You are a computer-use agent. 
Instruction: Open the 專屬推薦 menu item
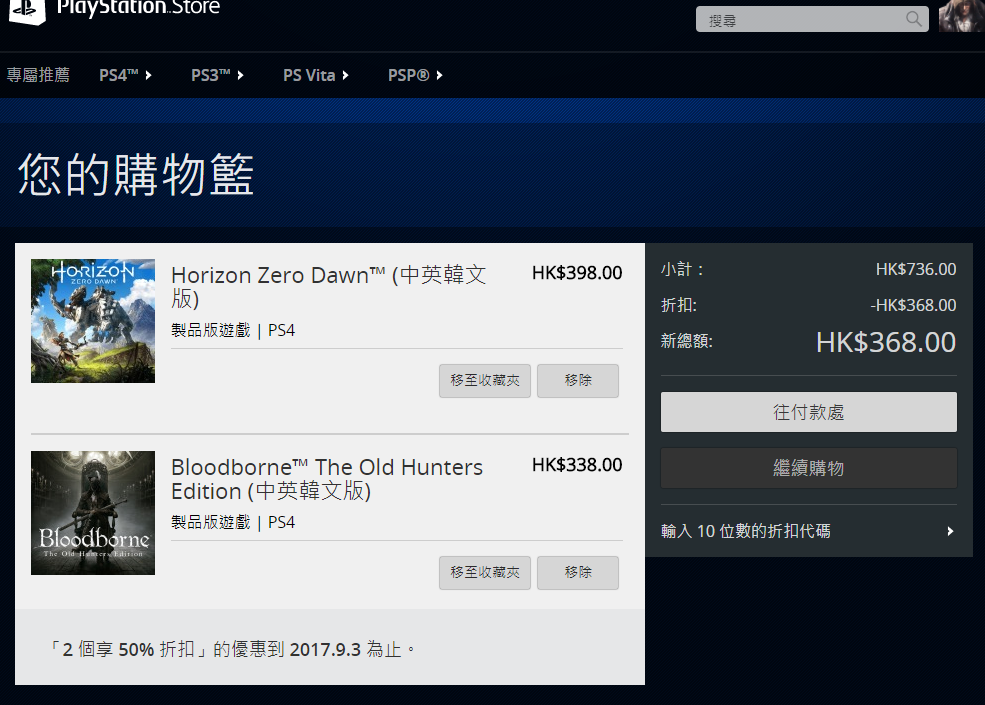click(x=38, y=75)
